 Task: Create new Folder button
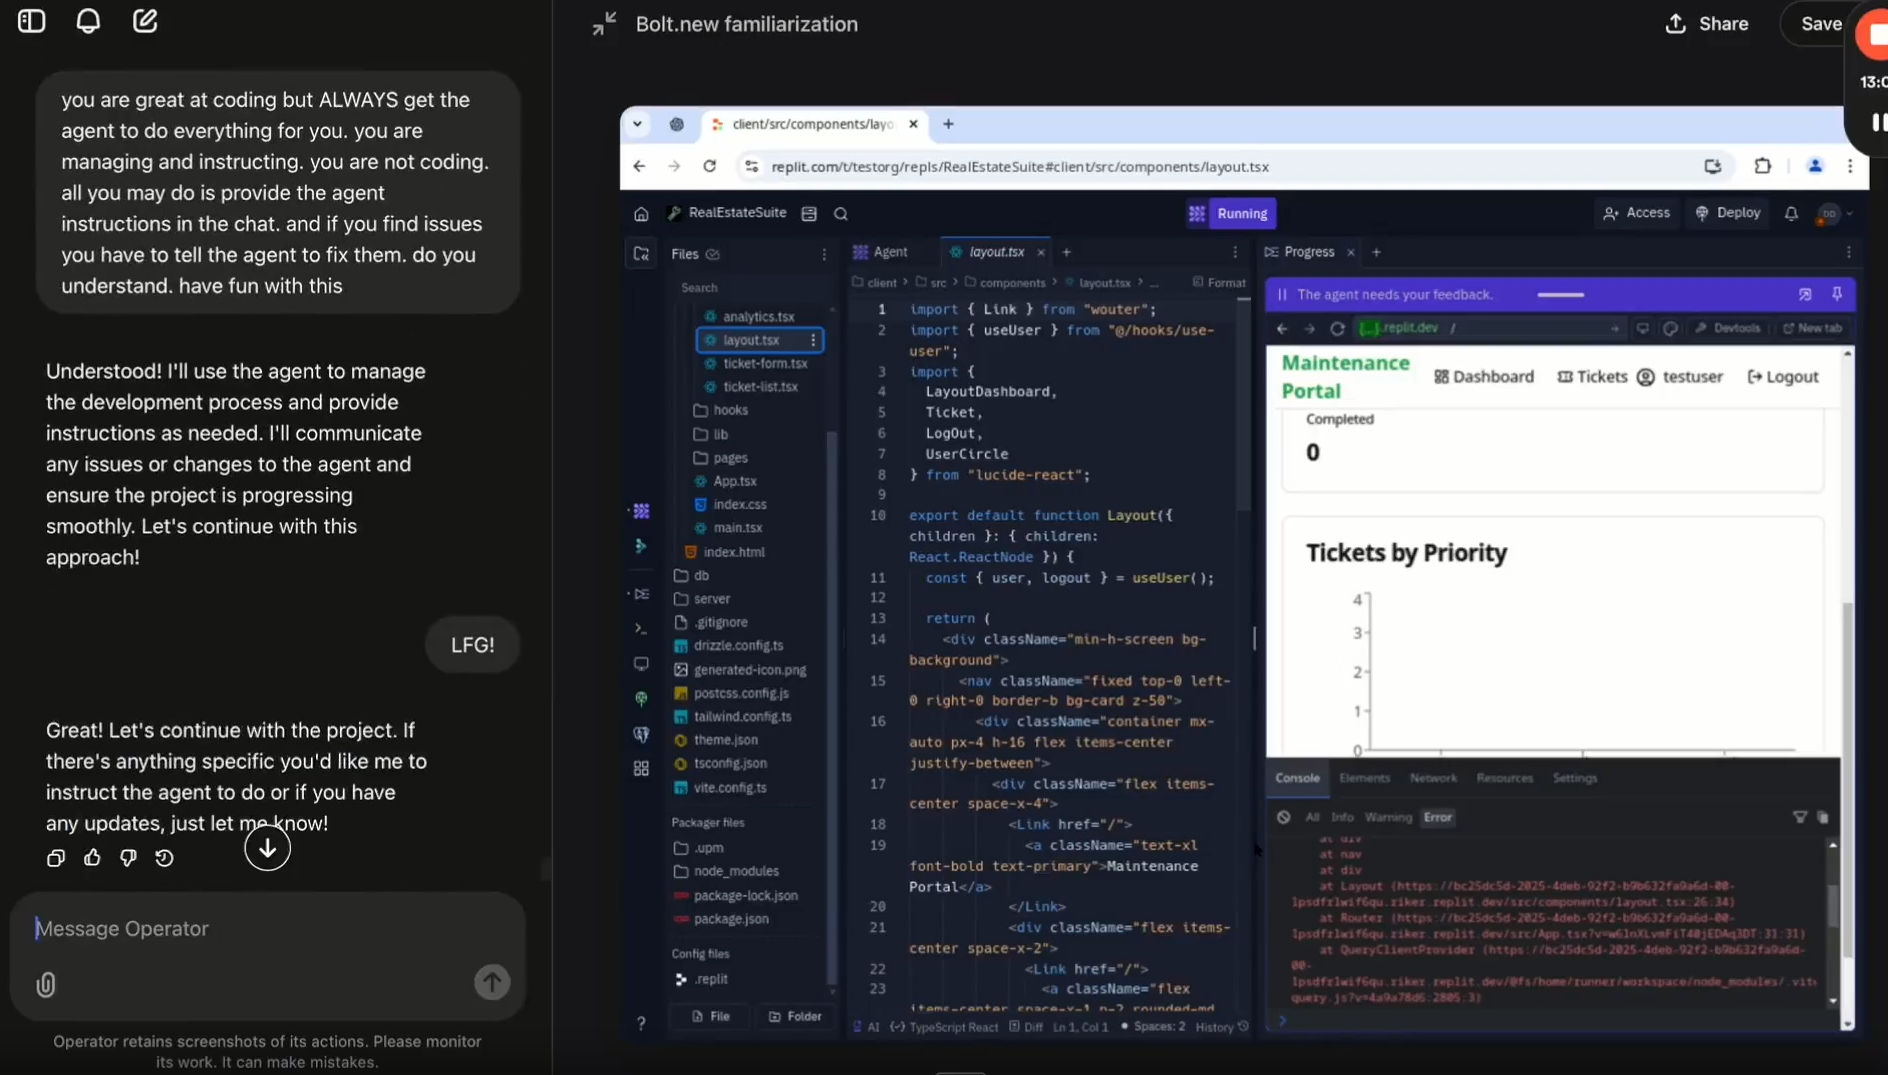click(x=795, y=1017)
